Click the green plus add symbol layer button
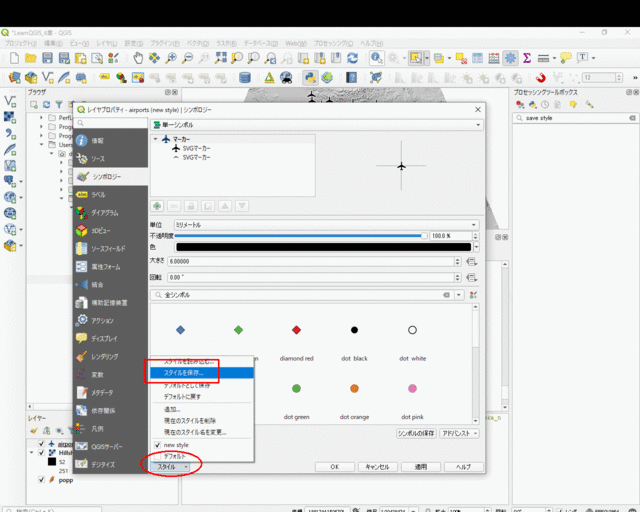 pyautogui.click(x=157, y=206)
